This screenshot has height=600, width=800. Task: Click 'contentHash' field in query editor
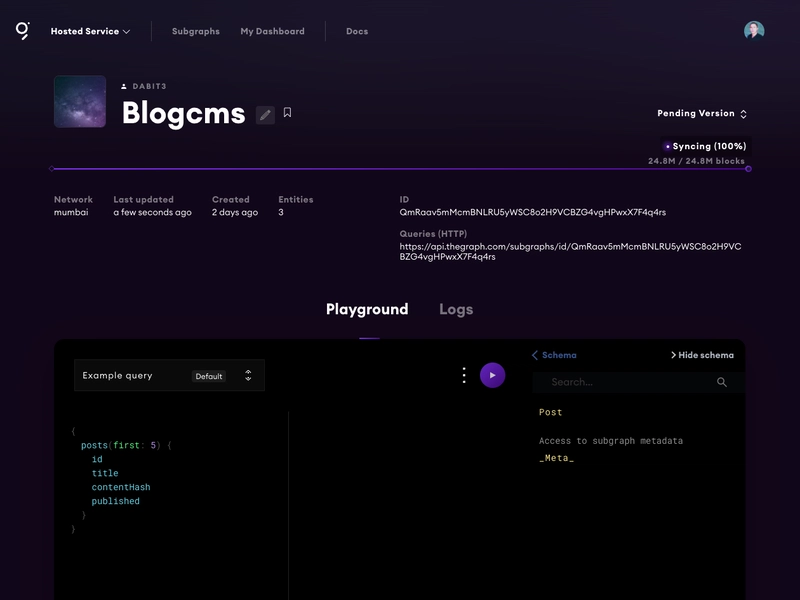point(121,487)
